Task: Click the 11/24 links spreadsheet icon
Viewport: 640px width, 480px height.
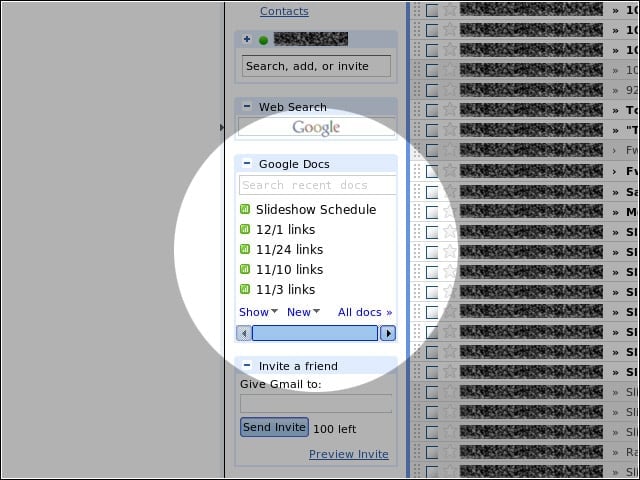Action: click(x=245, y=249)
